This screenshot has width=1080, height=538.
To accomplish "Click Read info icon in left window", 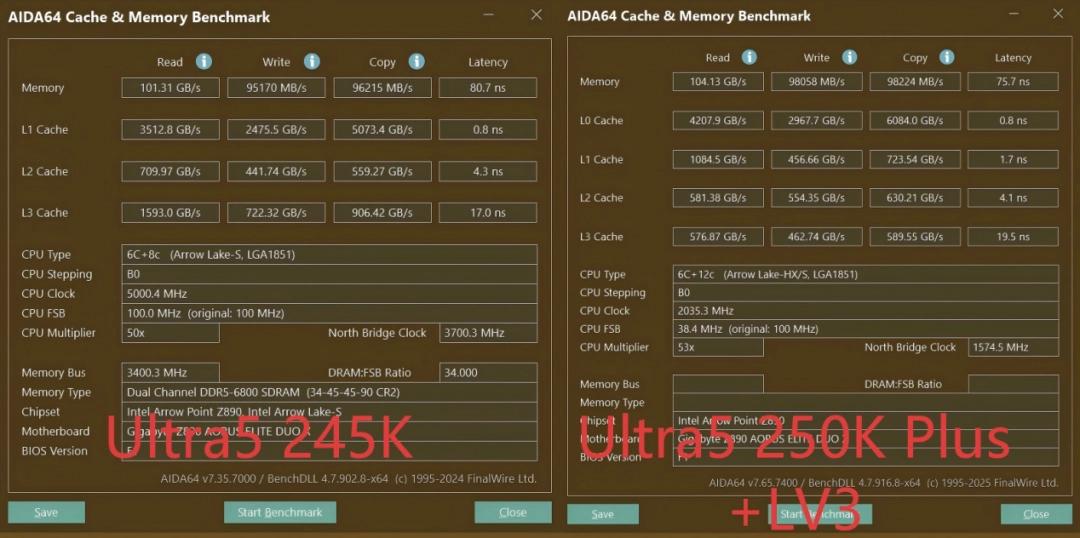I will point(203,62).
